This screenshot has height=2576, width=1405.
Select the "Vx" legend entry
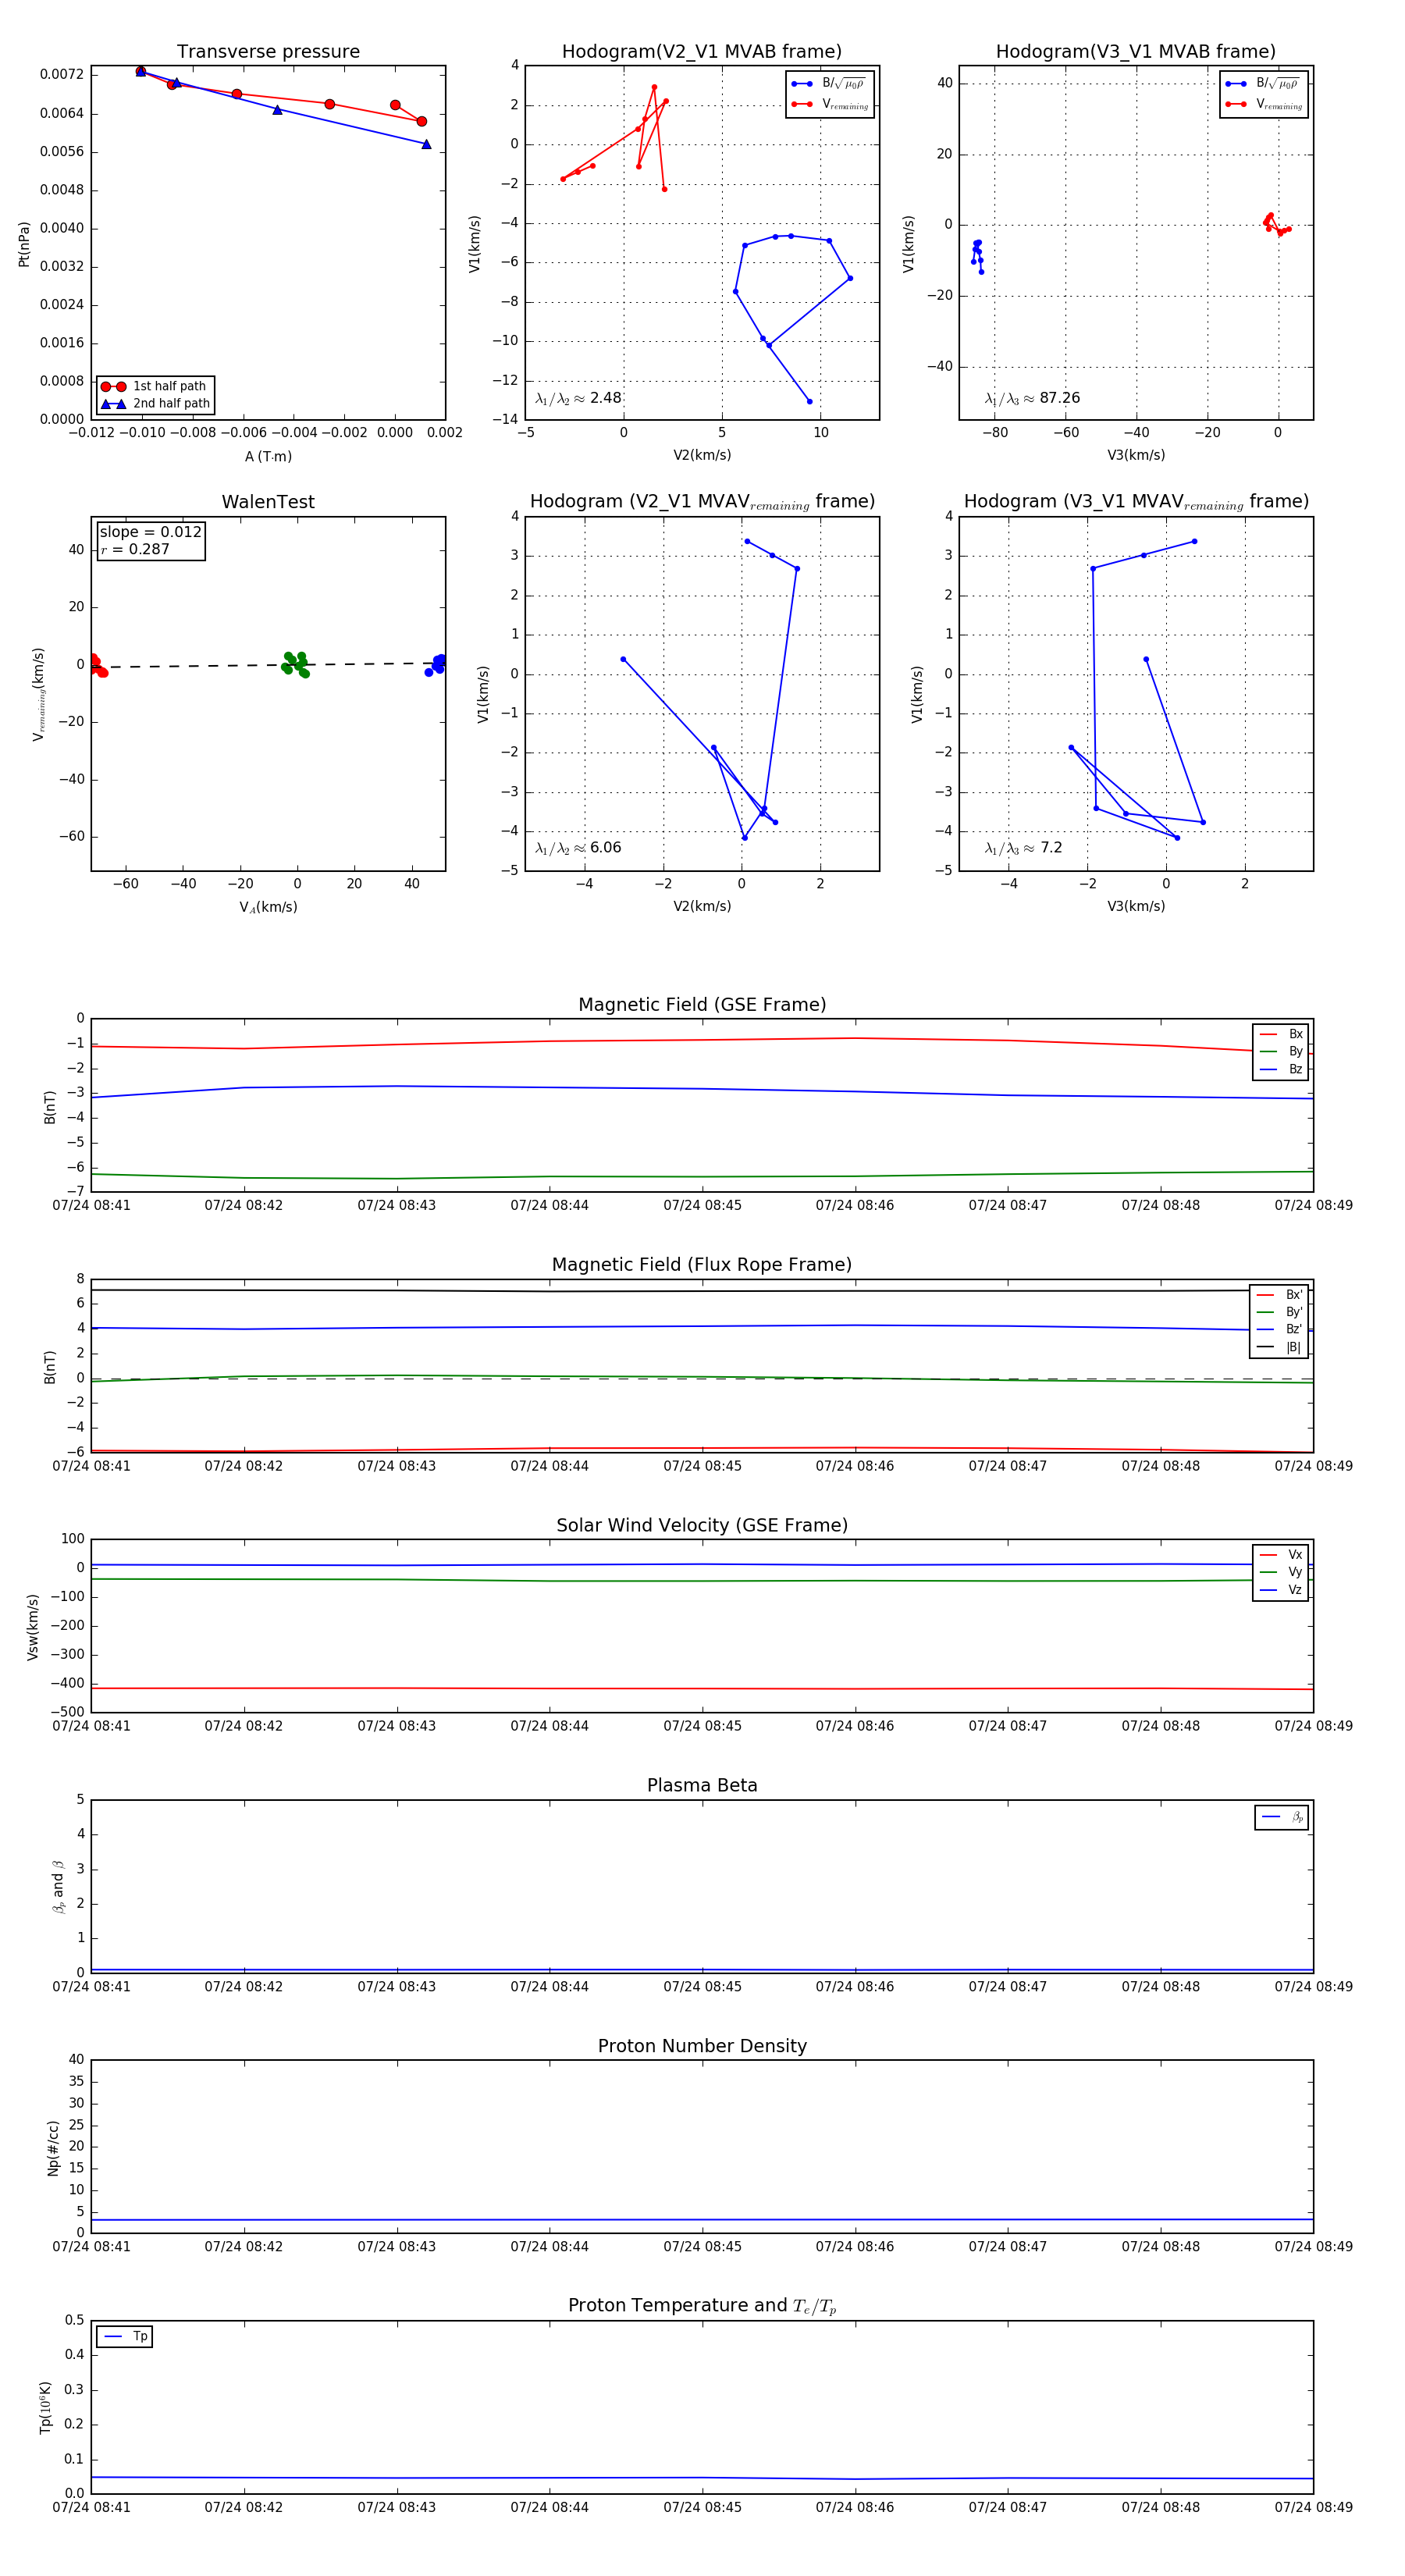(x=1281, y=1554)
